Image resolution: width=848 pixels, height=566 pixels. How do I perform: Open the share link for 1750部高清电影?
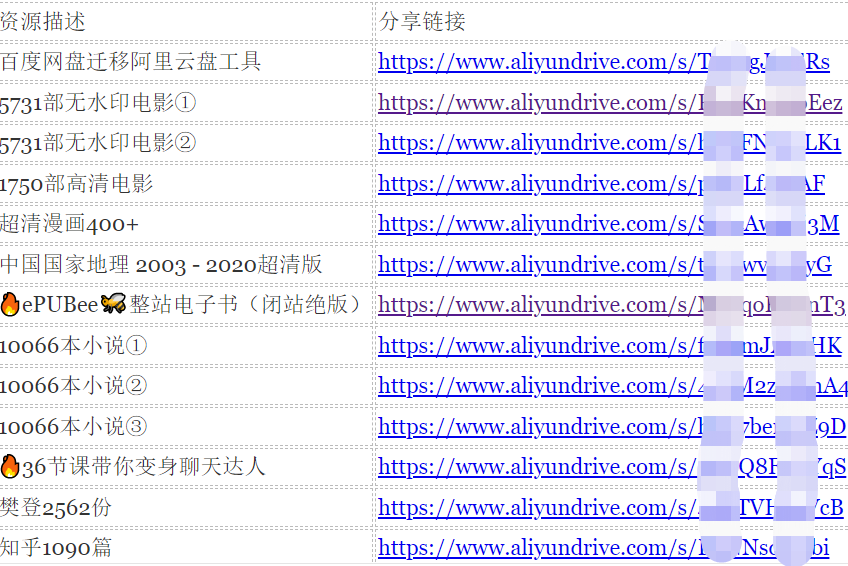click(601, 184)
